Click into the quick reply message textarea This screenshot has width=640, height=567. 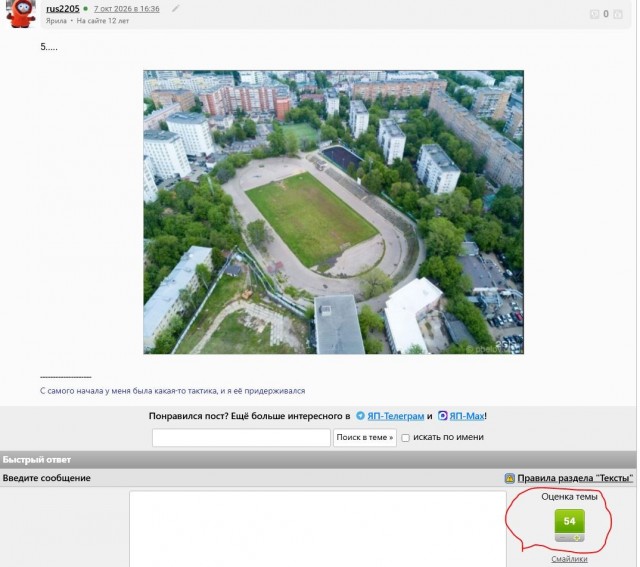[x=318, y=529]
